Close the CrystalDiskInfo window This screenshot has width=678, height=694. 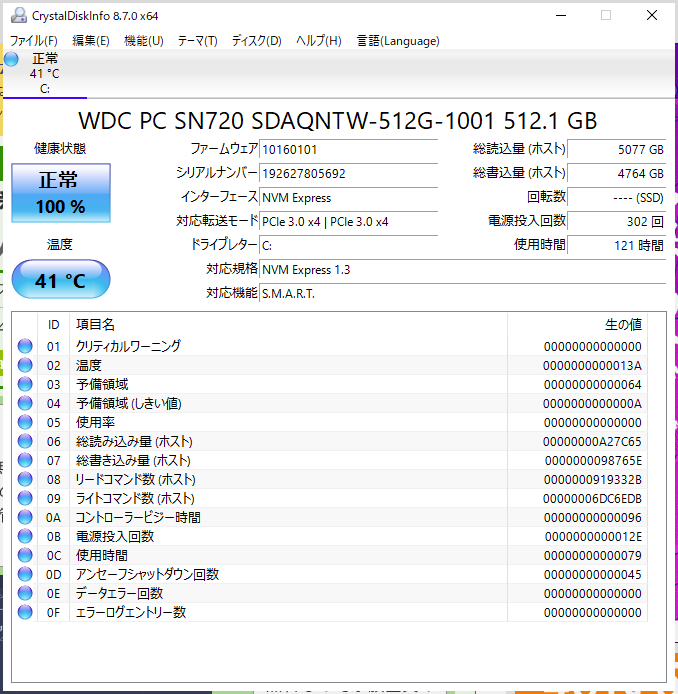tap(651, 15)
